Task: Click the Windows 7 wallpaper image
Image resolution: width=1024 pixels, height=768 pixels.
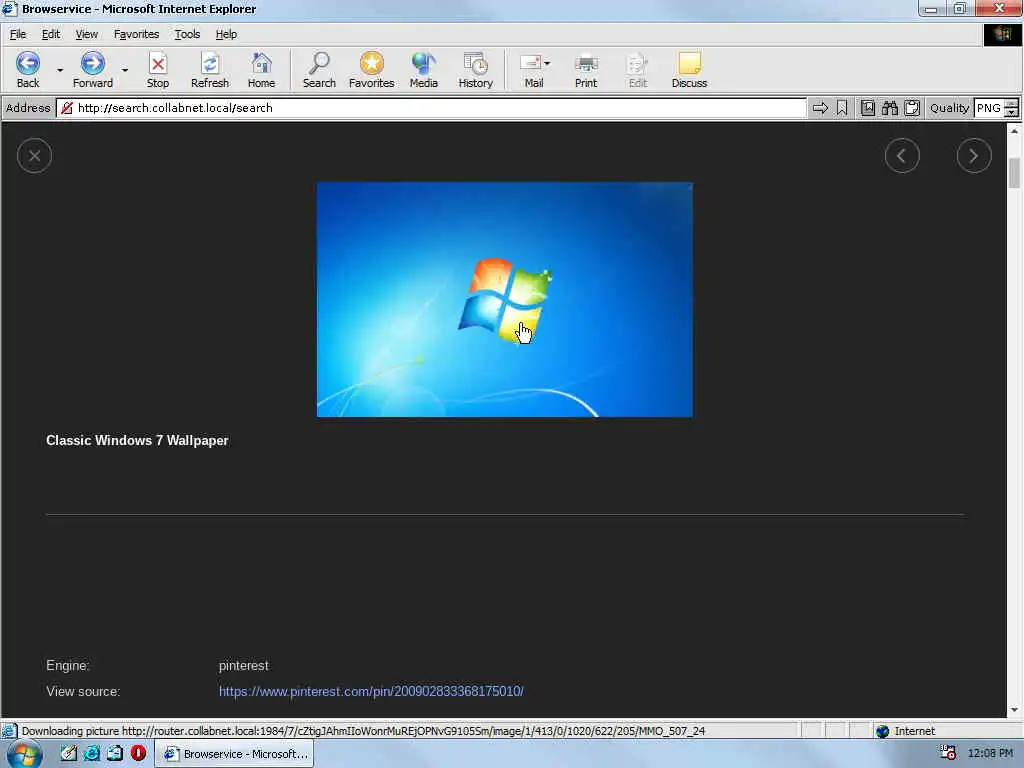Action: [505, 299]
